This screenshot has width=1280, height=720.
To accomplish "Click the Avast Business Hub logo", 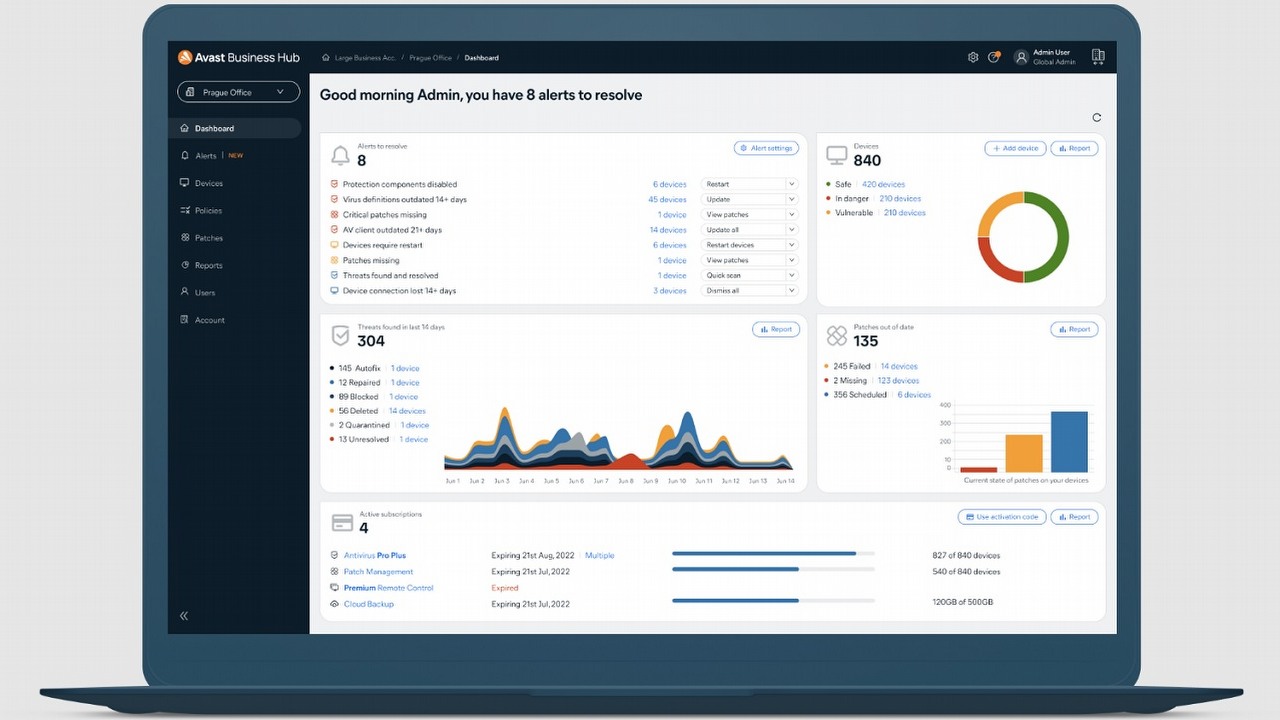I will [239, 57].
